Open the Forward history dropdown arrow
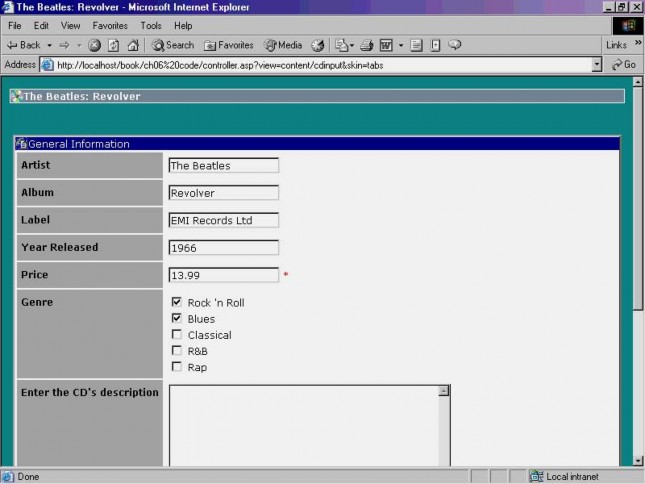645x484 pixels. [79, 45]
